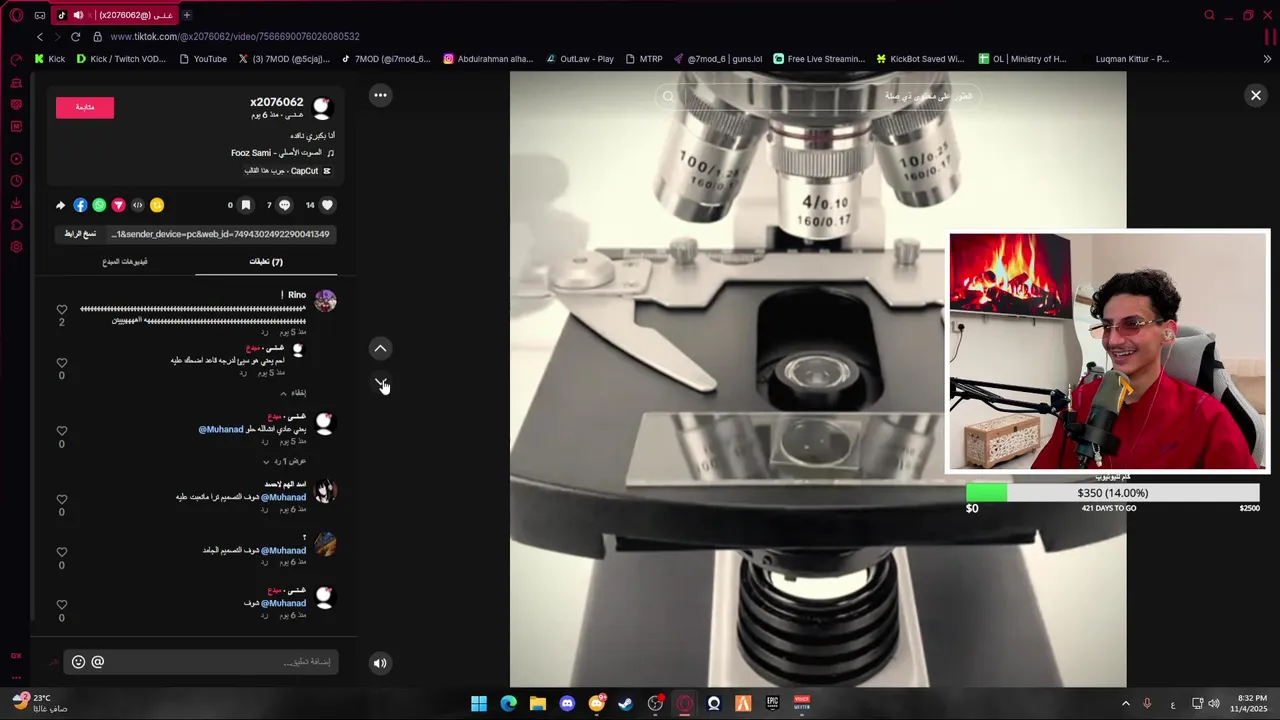Image resolution: width=1280 pixels, height=720 pixels.
Task: Like Rino's comment
Action: 61,310
